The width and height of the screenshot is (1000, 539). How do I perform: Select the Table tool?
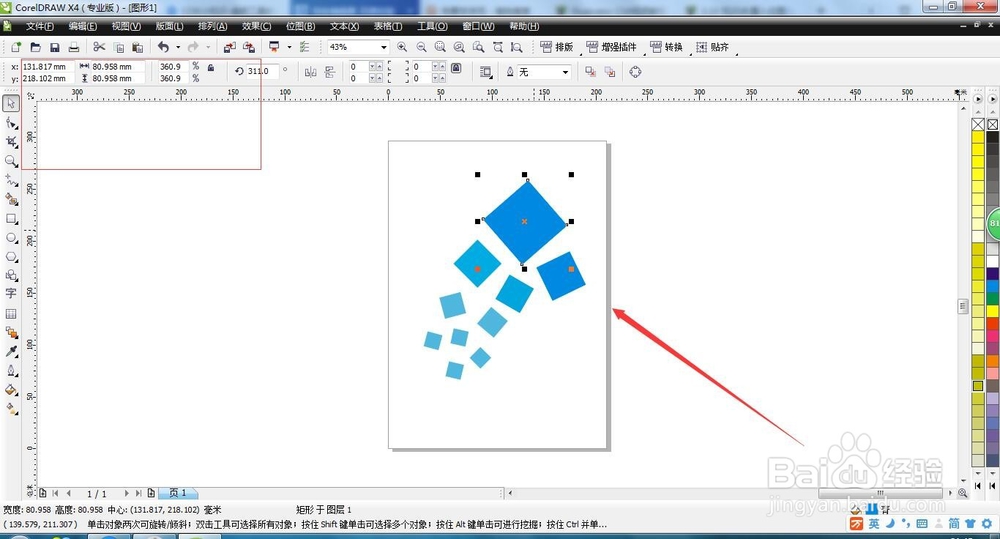11,313
